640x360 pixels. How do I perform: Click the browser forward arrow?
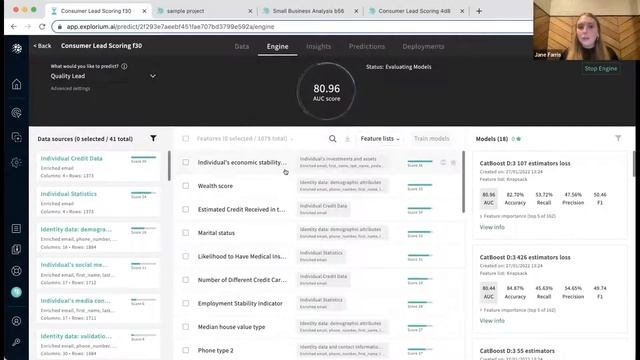(x=28, y=27)
